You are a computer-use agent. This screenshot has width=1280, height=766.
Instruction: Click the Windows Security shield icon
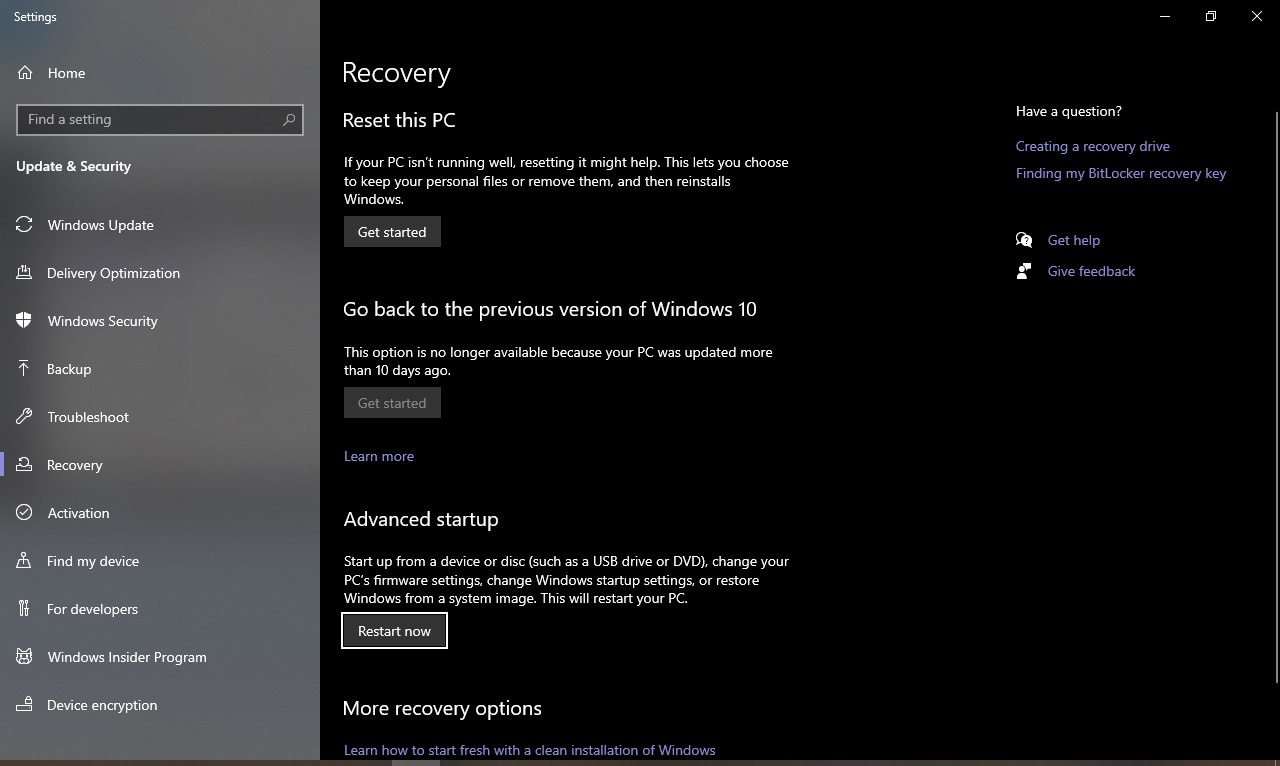pos(24,321)
